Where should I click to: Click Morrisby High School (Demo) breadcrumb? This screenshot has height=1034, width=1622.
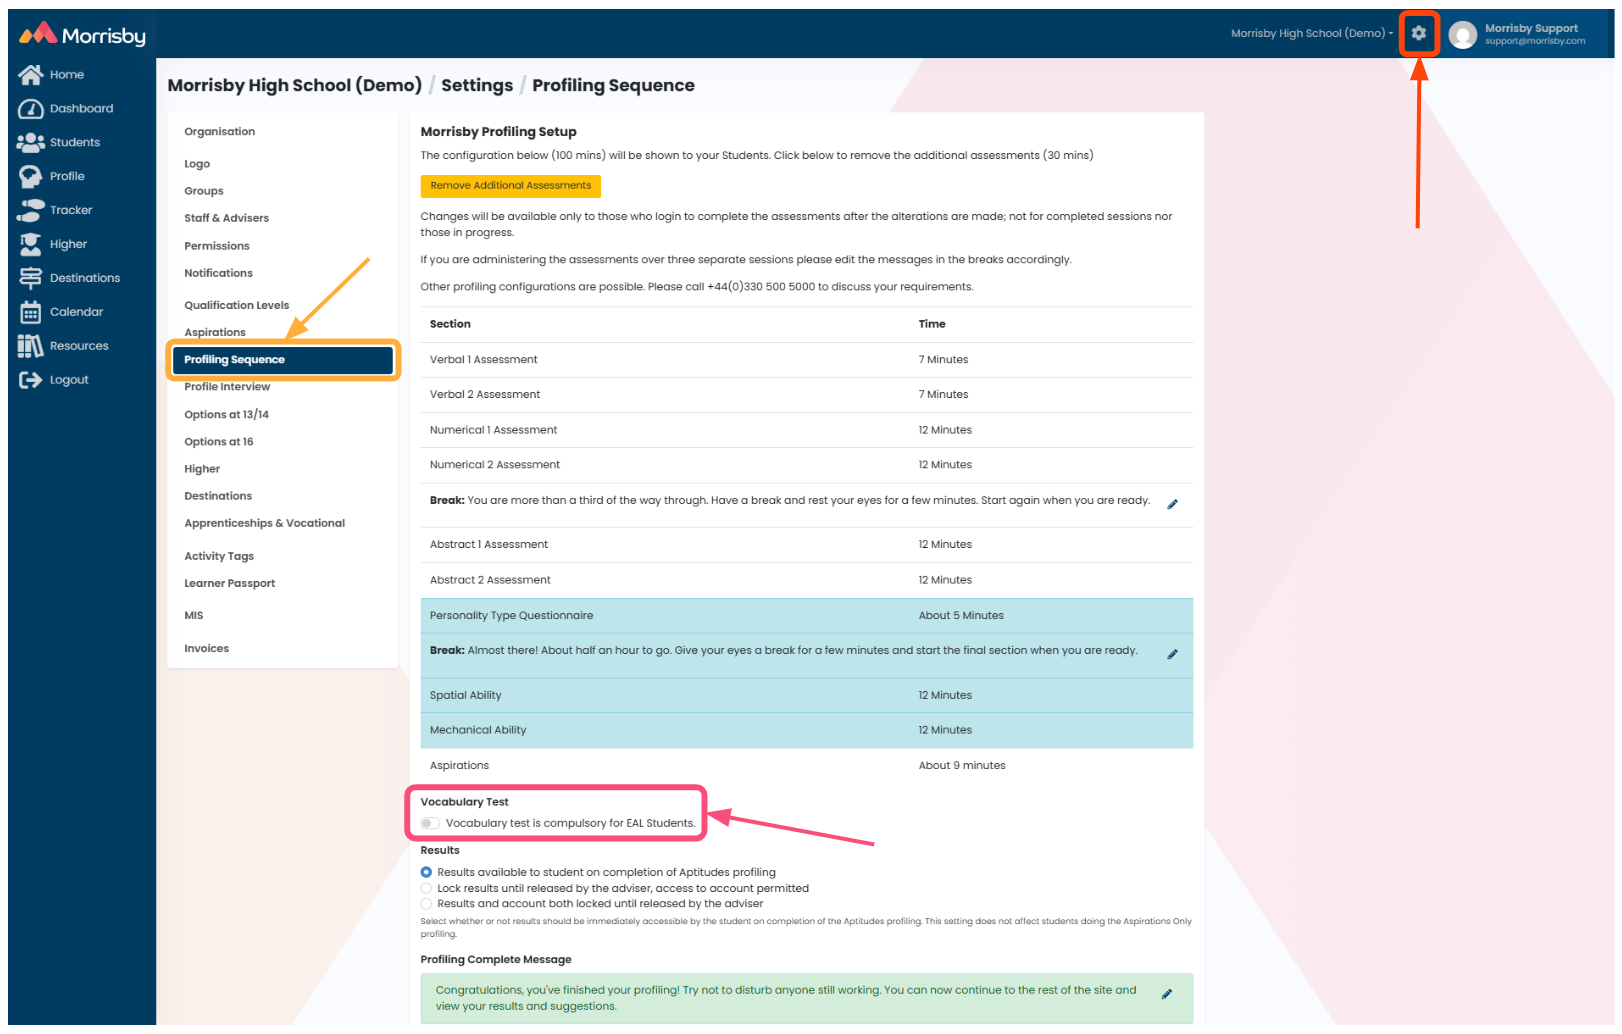click(x=294, y=86)
